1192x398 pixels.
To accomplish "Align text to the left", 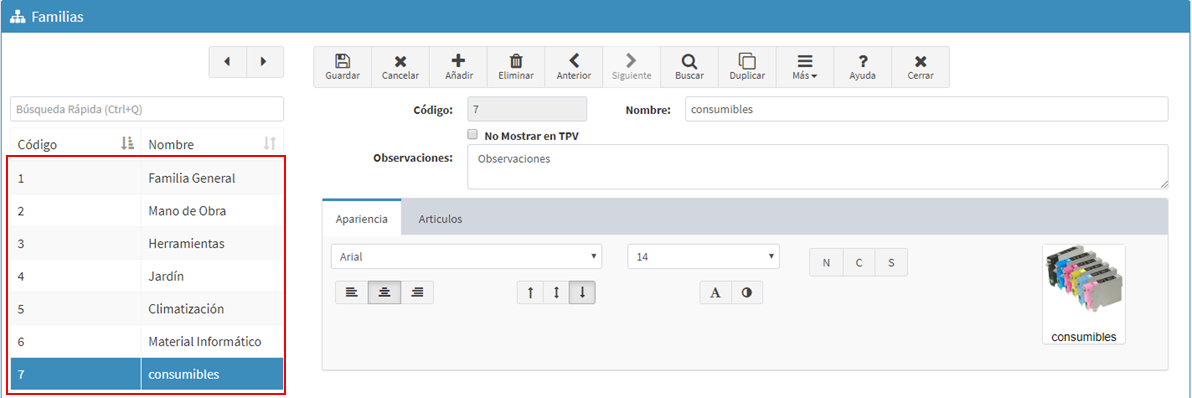I will pos(351,292).
